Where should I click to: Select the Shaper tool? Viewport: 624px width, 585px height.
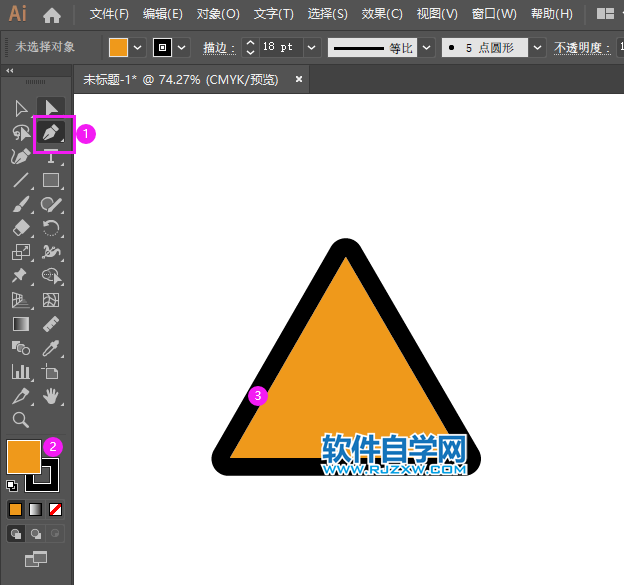tap(51, 204)
